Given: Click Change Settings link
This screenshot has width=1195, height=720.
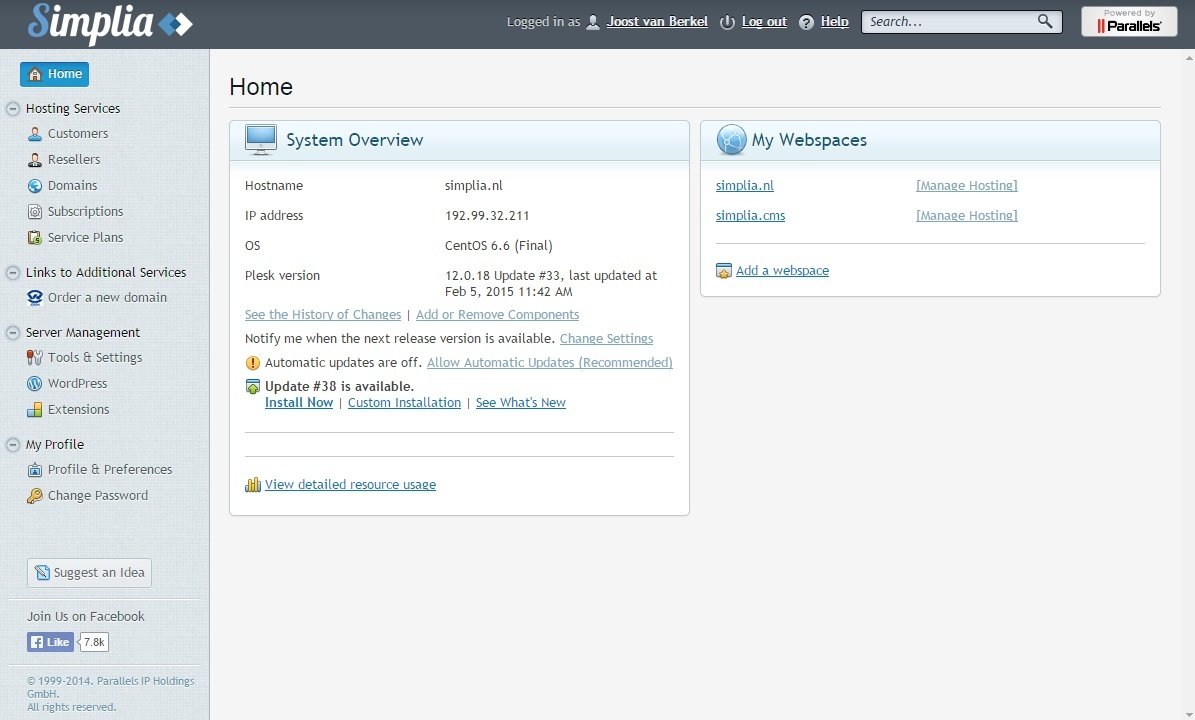Looking at the screenshot, I should tap(607, 338).
